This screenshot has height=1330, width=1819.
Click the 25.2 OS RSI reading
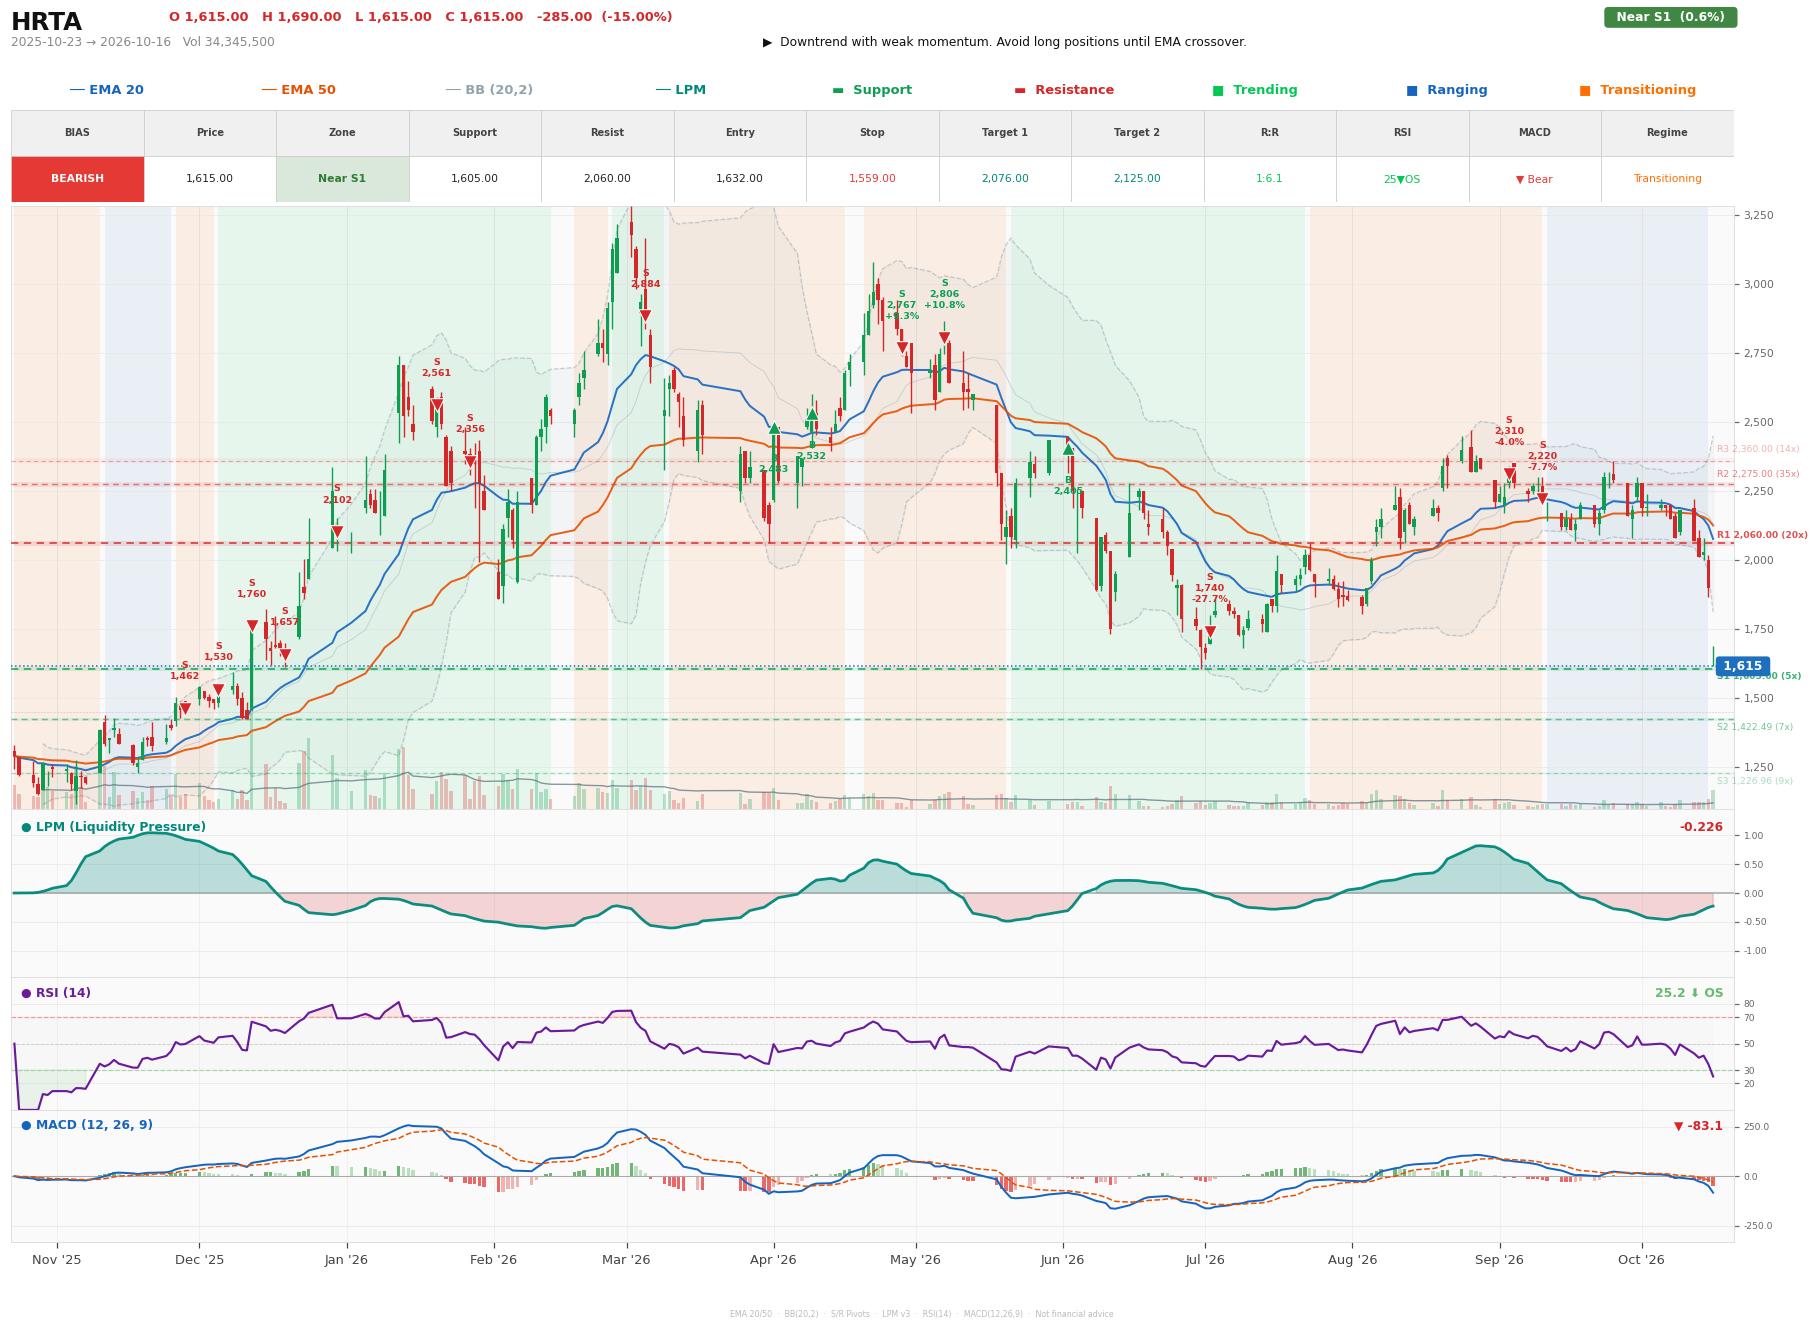1688,993
